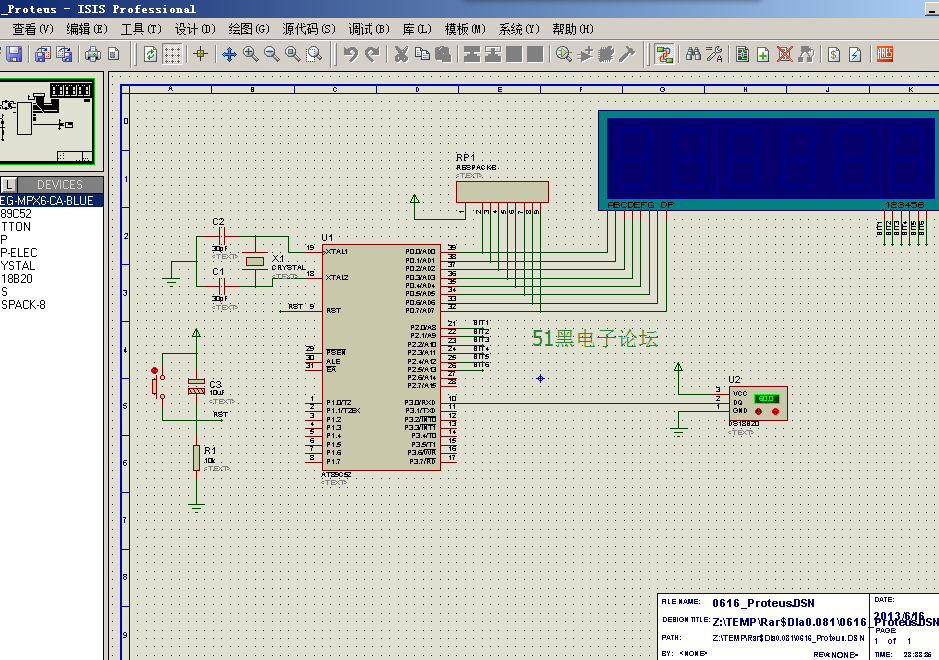Click the L library button beside DEVICES
This screenshot has width=939, height=660.
9,184
